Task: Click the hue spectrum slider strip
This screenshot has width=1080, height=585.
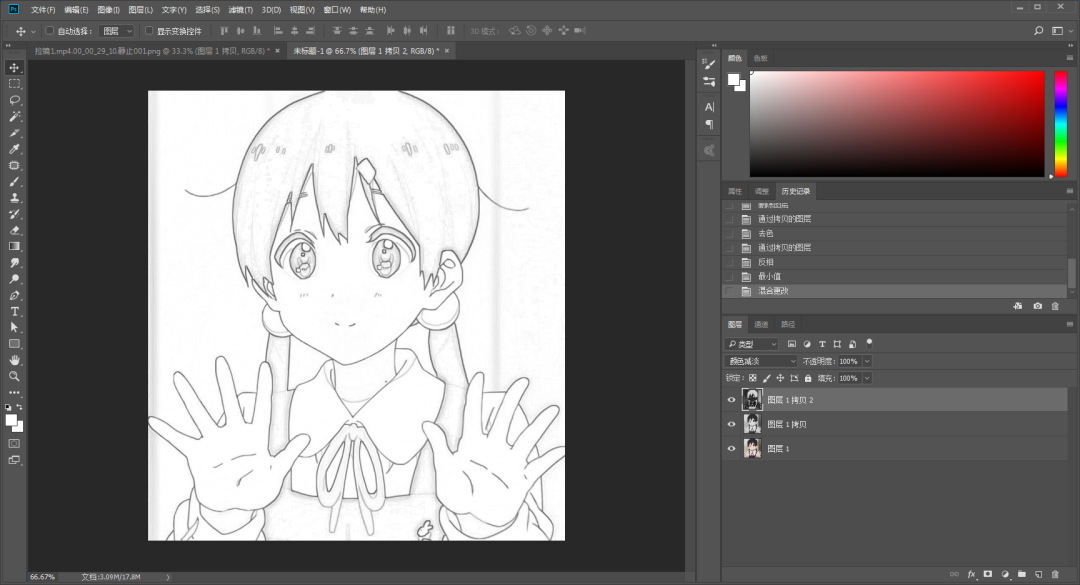Action: pos(1061,123)
